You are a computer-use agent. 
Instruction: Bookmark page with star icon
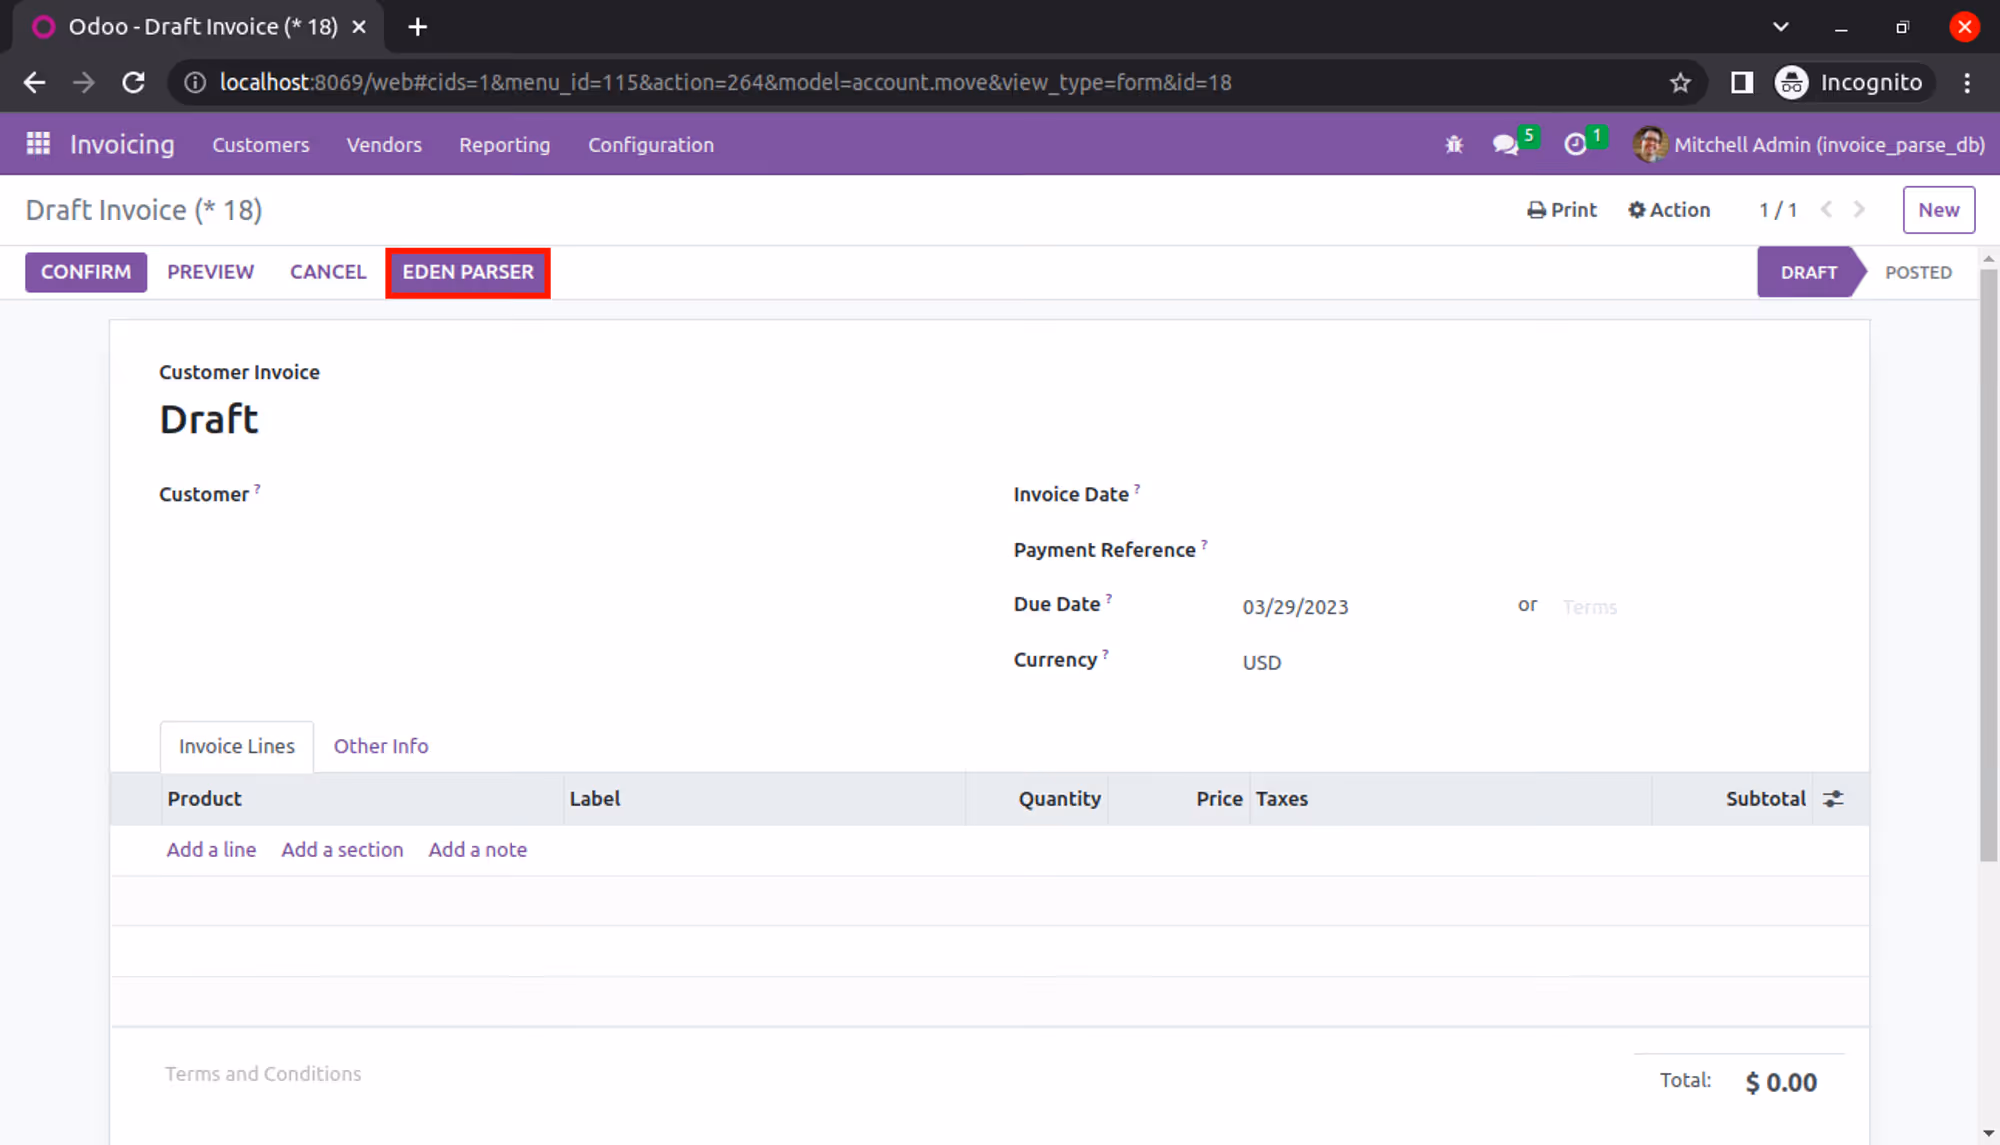click(x=1680, y=83)
